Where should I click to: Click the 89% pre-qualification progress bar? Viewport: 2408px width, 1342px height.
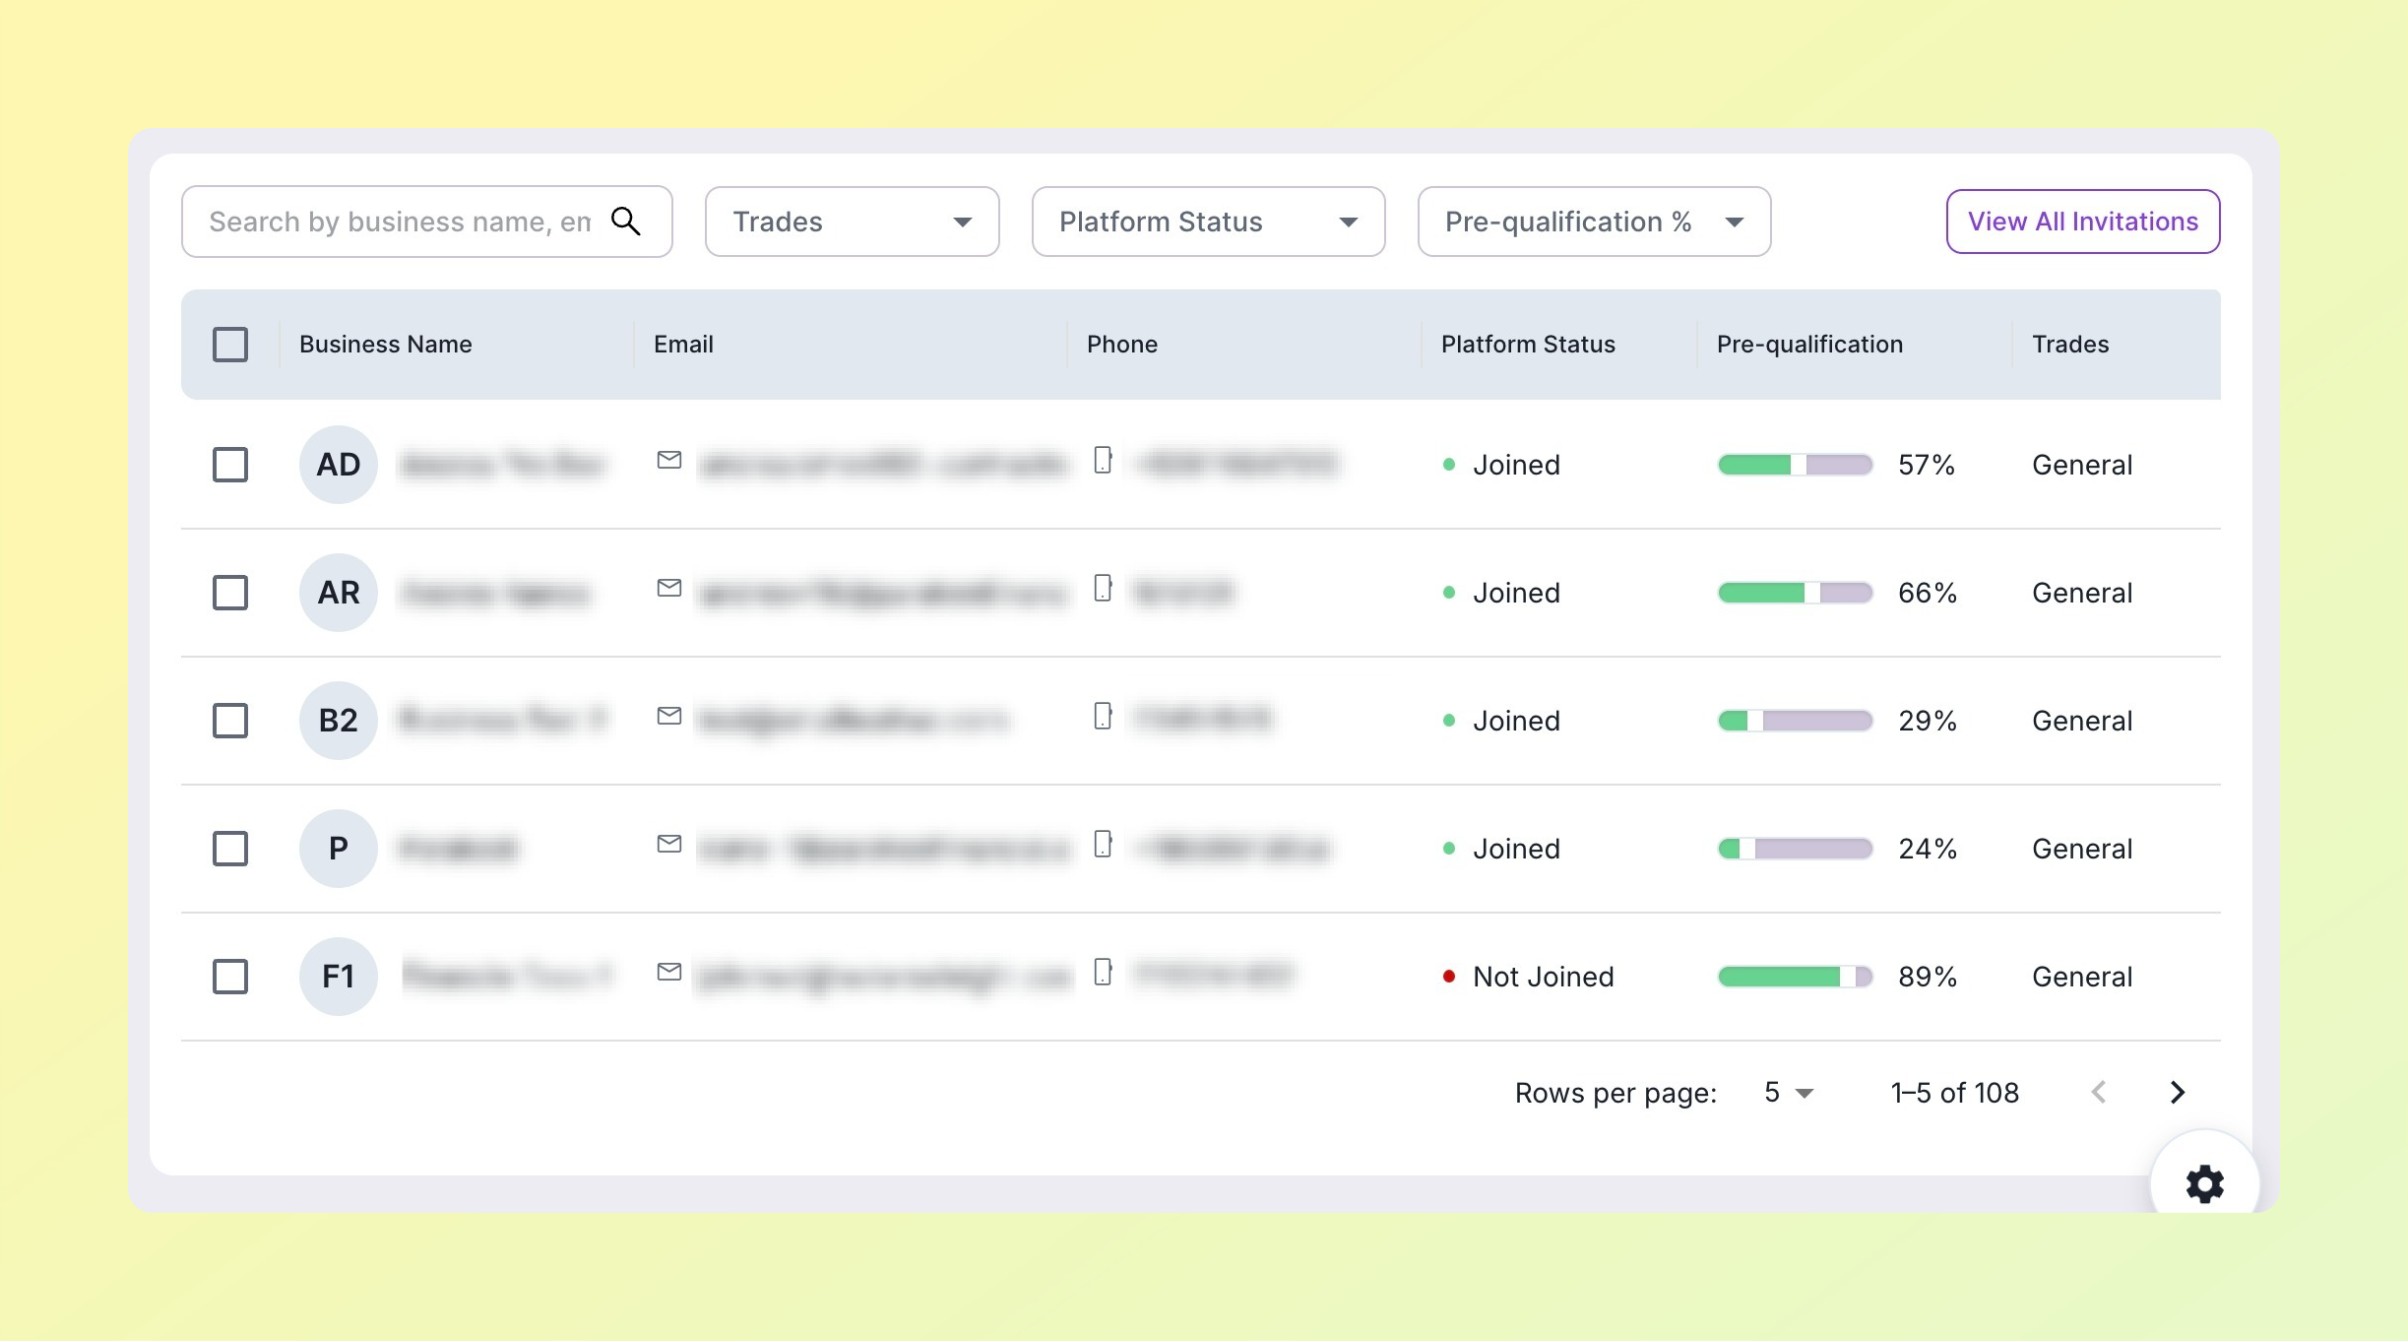(x=1794, y=976)
